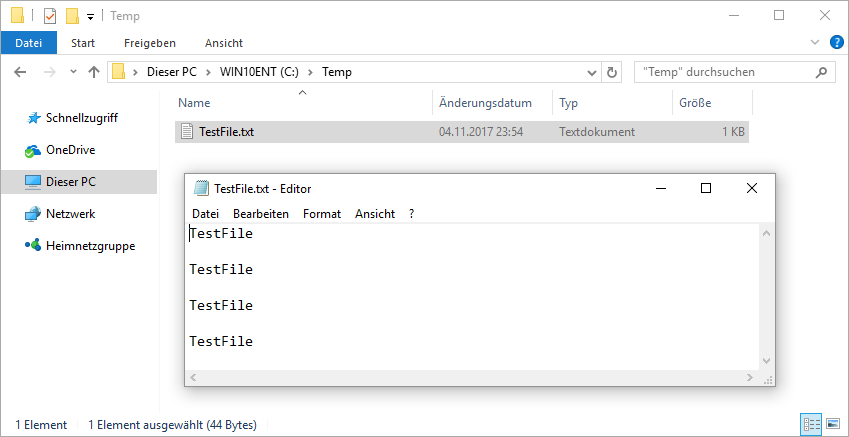Open the address bar history dropdown
The image size is (849, 437).
[x=590, y=72]
